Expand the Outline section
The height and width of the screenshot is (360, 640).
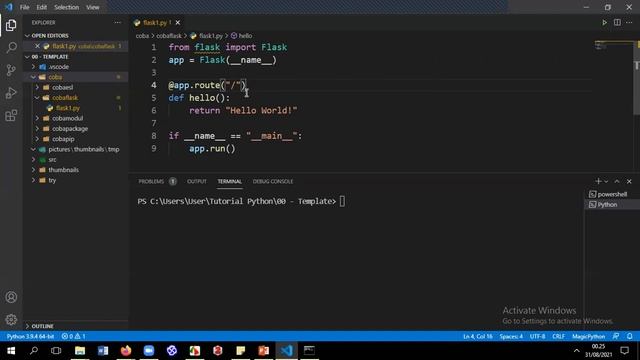(x=75, y=326)
